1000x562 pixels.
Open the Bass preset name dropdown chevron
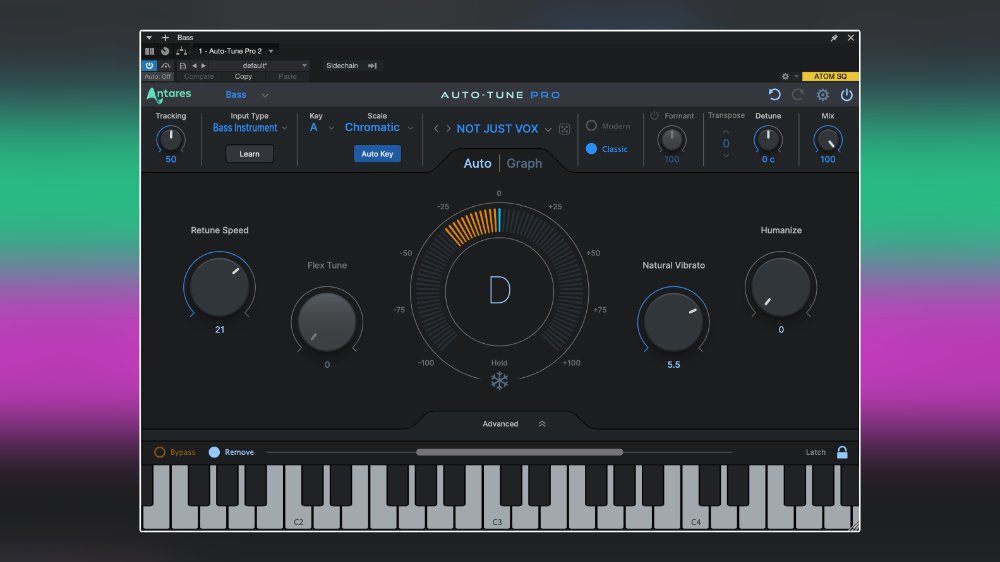265,95
